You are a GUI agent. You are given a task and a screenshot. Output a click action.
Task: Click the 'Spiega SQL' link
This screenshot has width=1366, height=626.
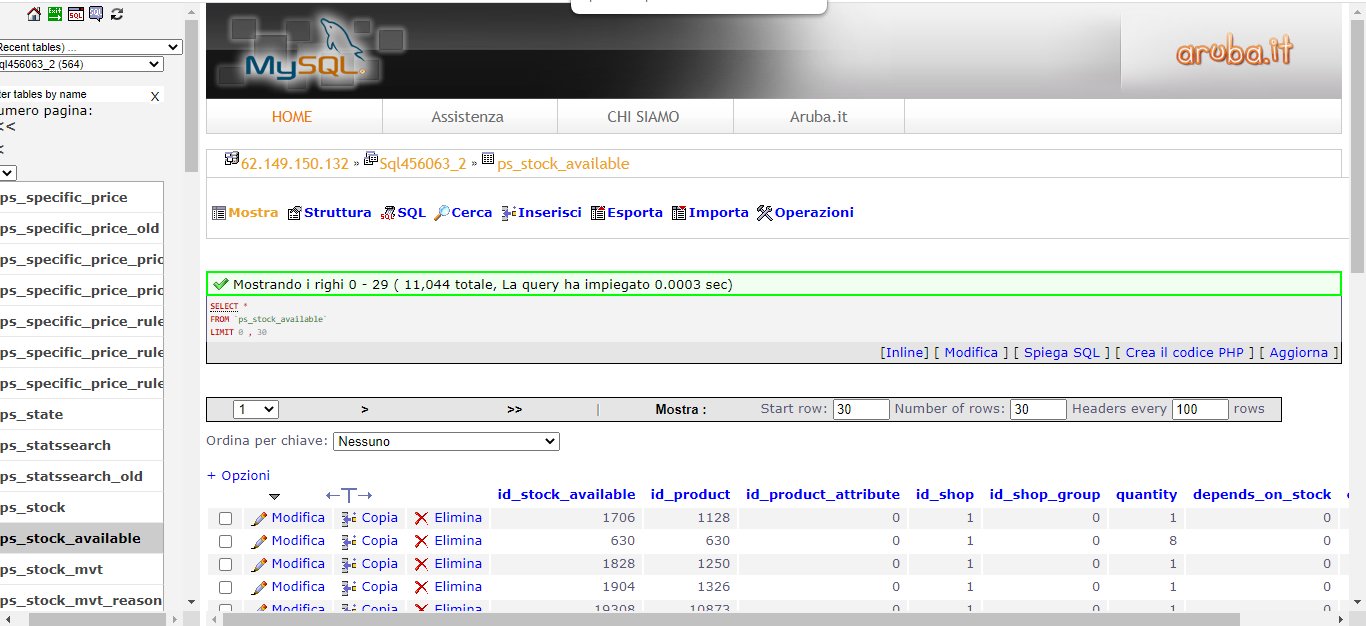coord(1061,352)
